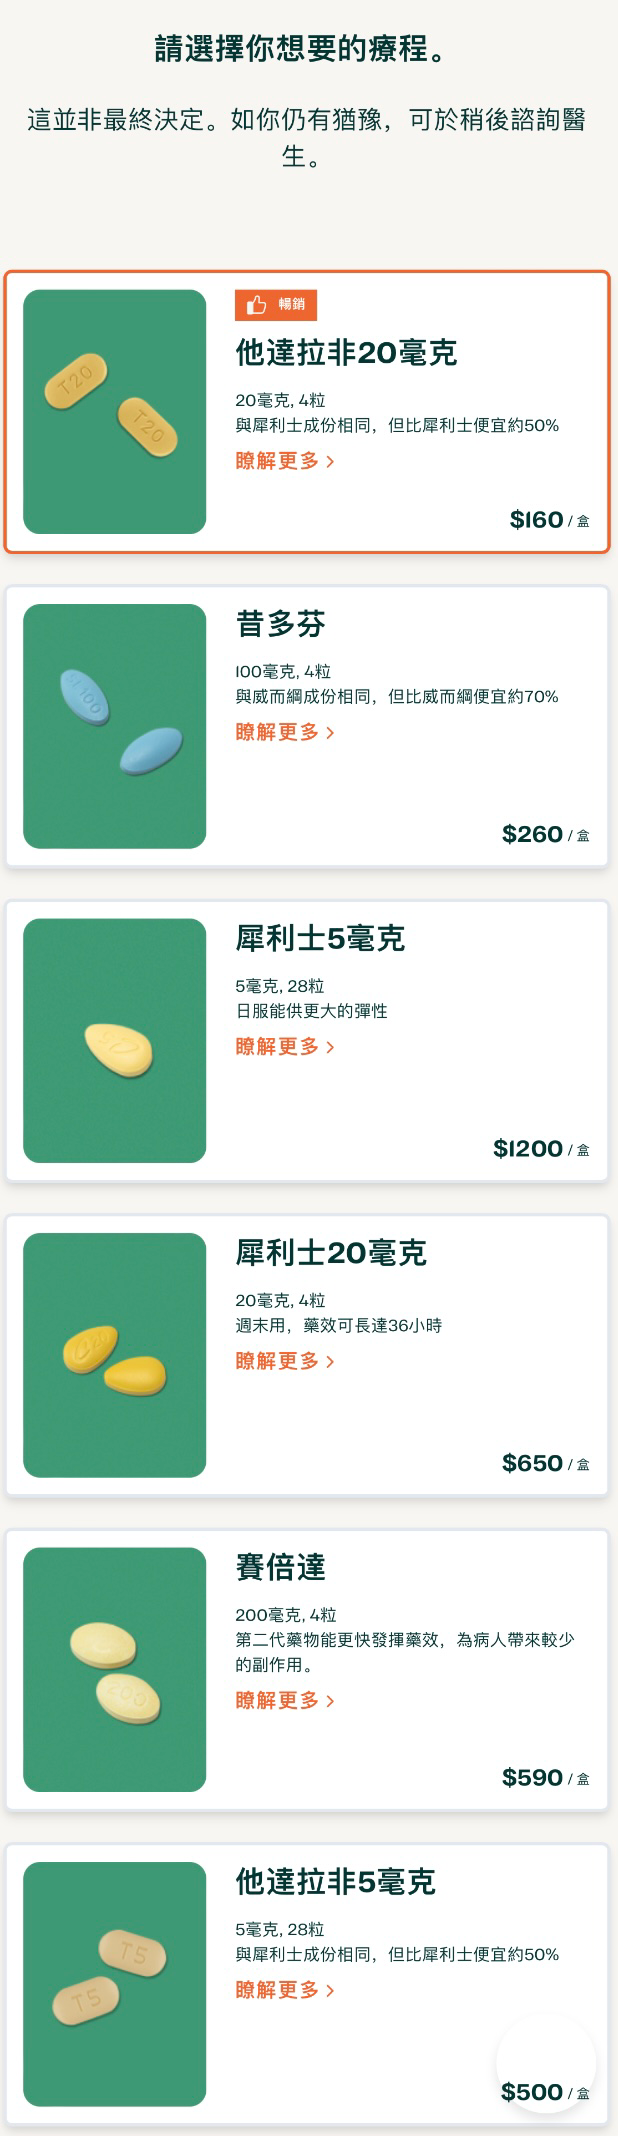The height and width of the screenshot is (2136, 618).
Task: Click the 暢銷 thumbs-up badge
Action: coord(276,305)
